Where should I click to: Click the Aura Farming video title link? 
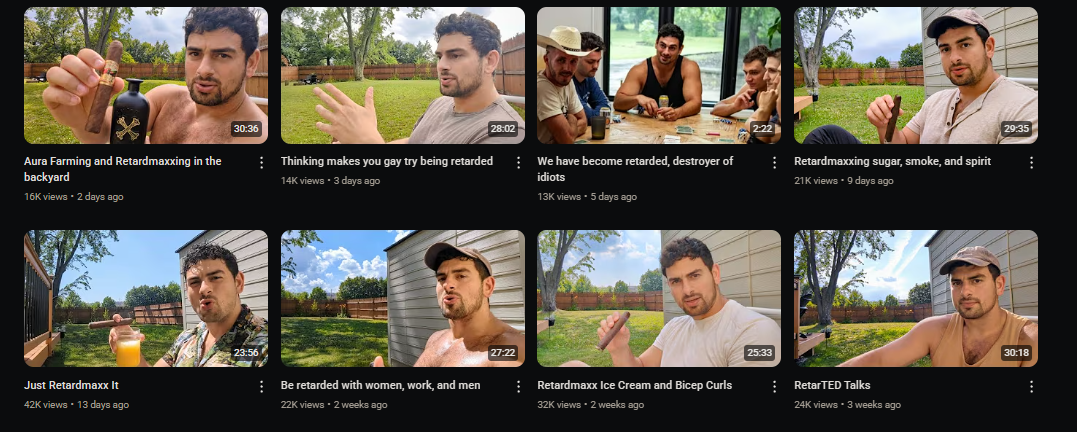coord(122,169)
